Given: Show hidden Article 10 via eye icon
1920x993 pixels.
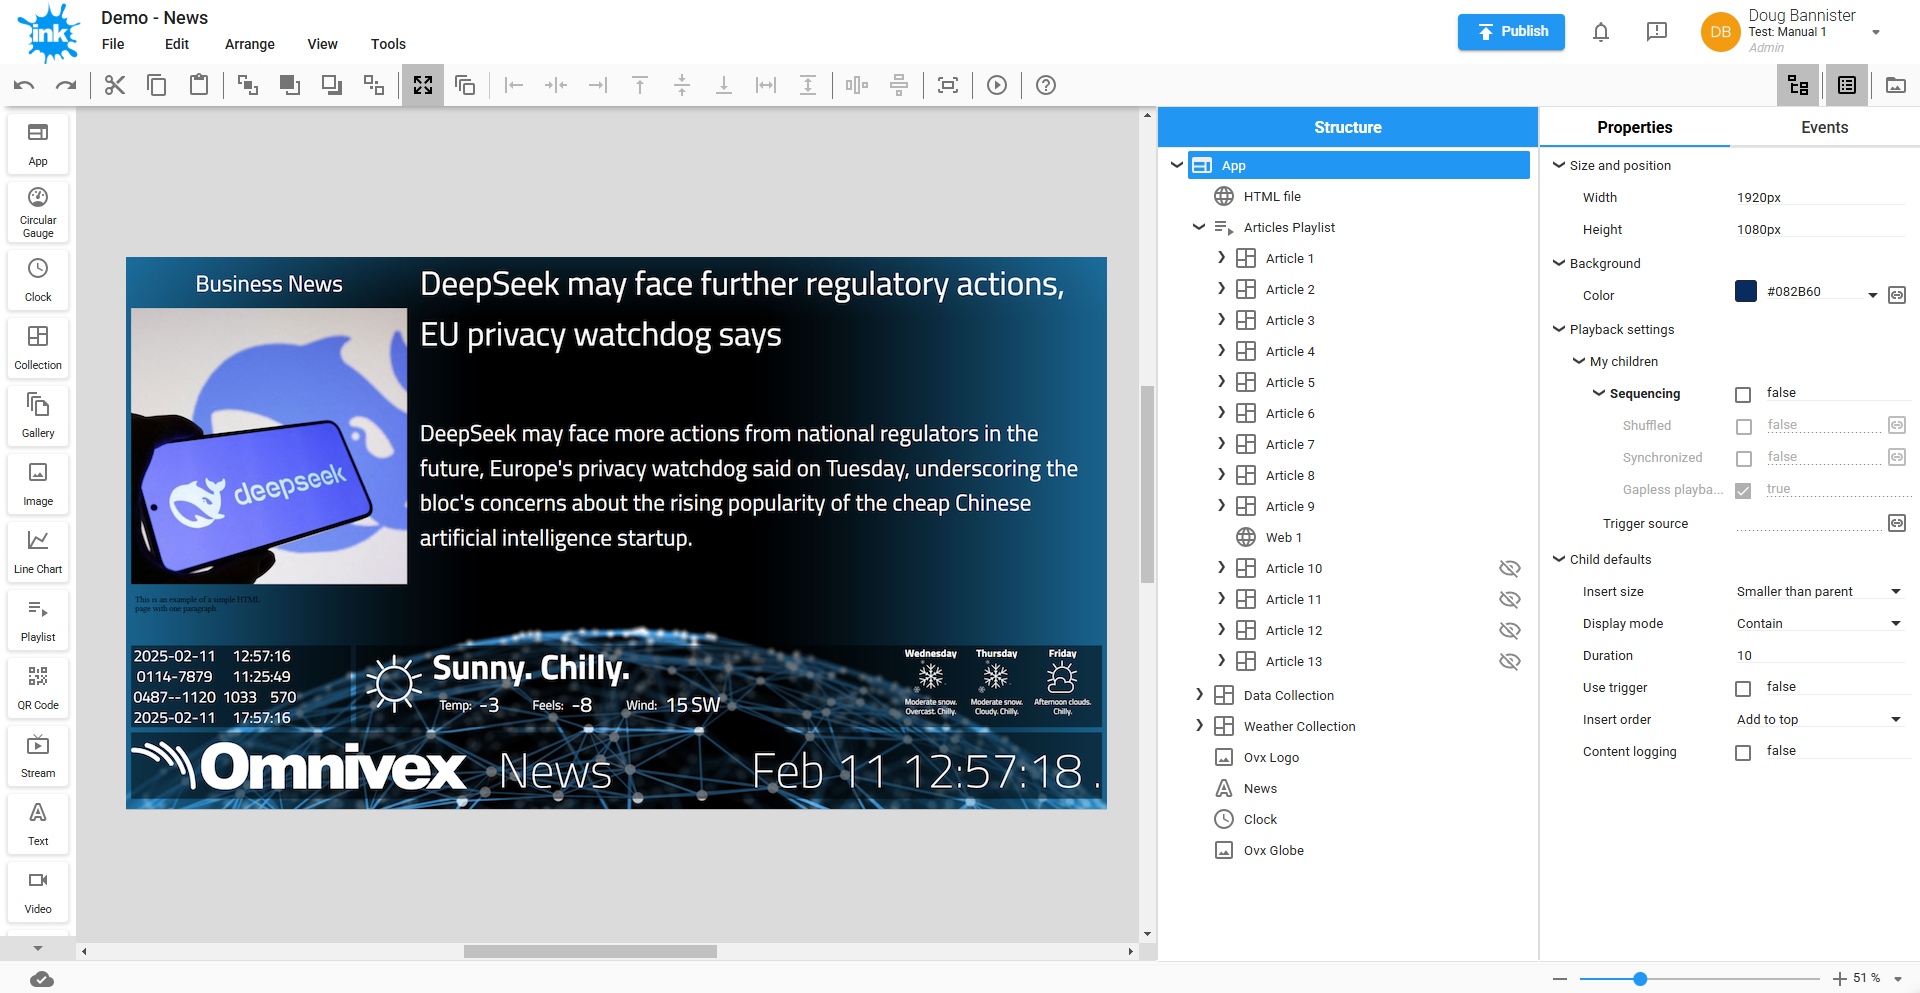Looking at the screenshot, I should click(x=1510, y=568).
